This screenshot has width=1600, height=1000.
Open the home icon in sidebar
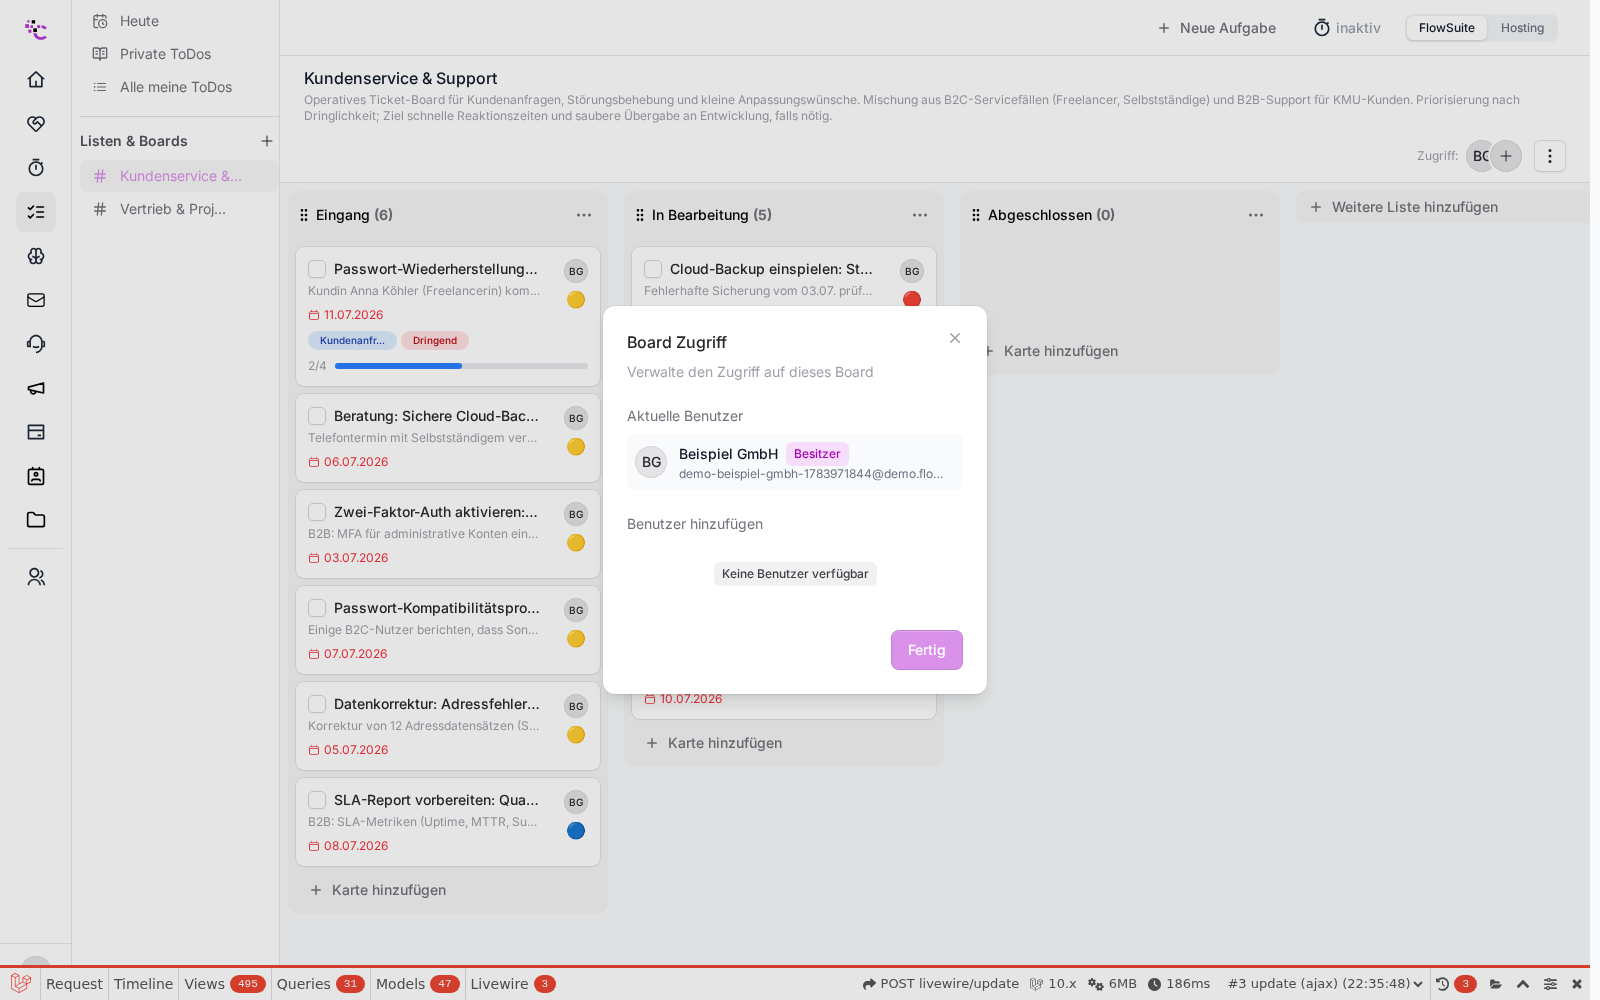point(36,79)
